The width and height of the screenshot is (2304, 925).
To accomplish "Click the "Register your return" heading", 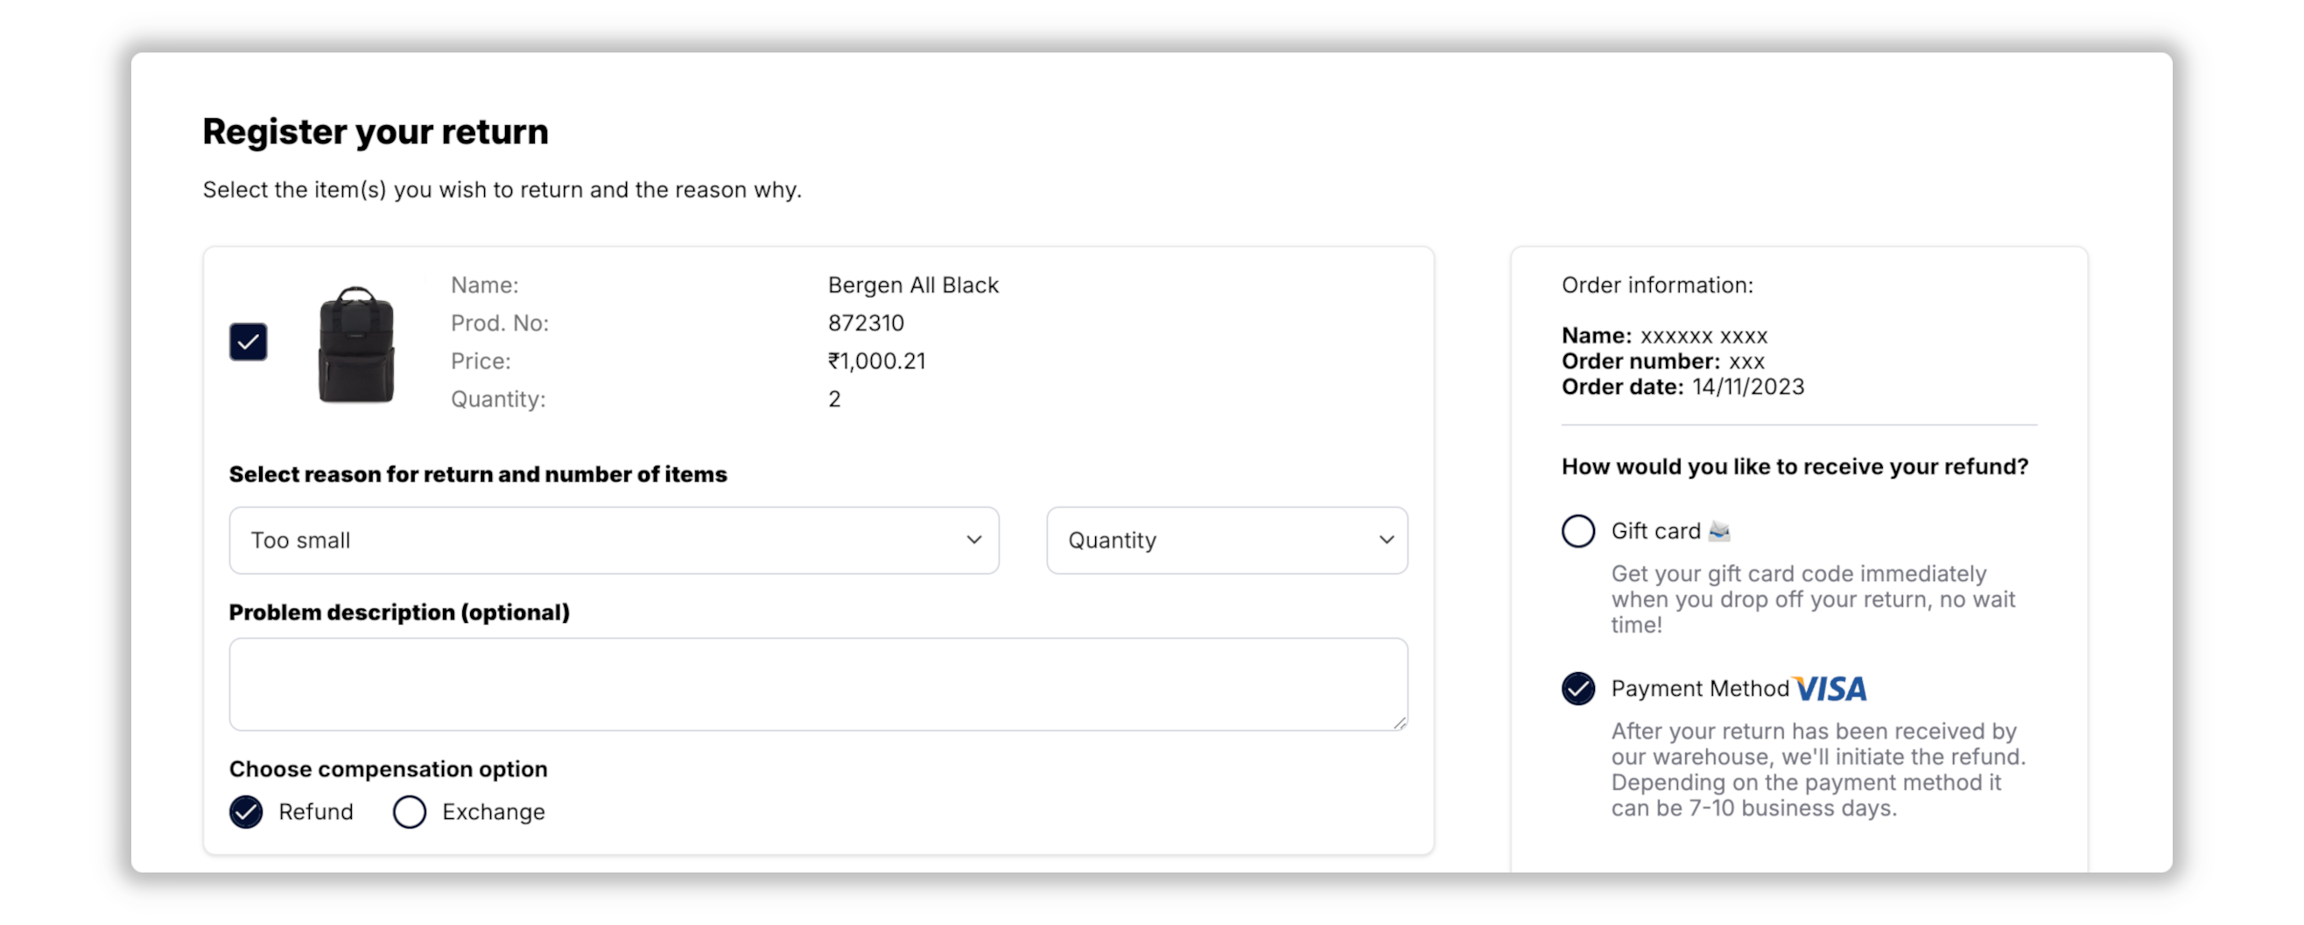I will 375,132.
